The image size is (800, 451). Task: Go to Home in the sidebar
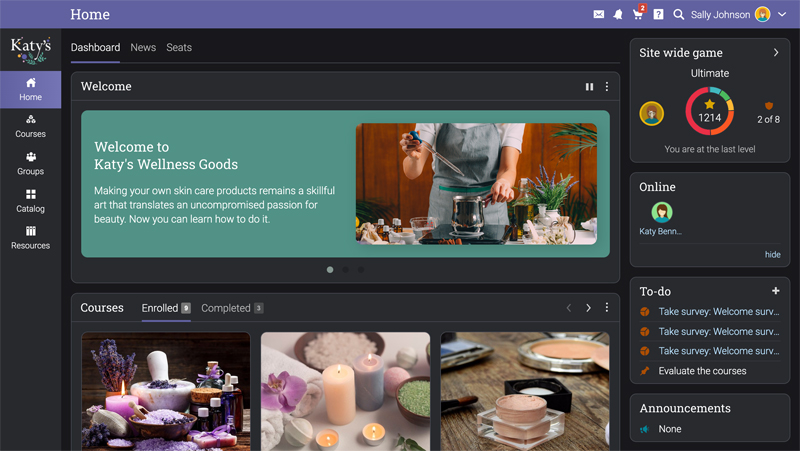tap(31, 89)
